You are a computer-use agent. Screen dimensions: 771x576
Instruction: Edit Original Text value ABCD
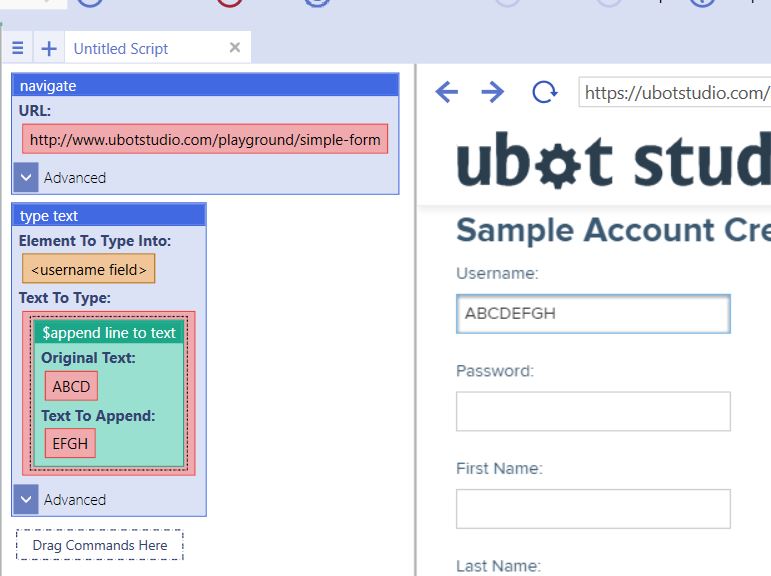(x=71, y=386)
